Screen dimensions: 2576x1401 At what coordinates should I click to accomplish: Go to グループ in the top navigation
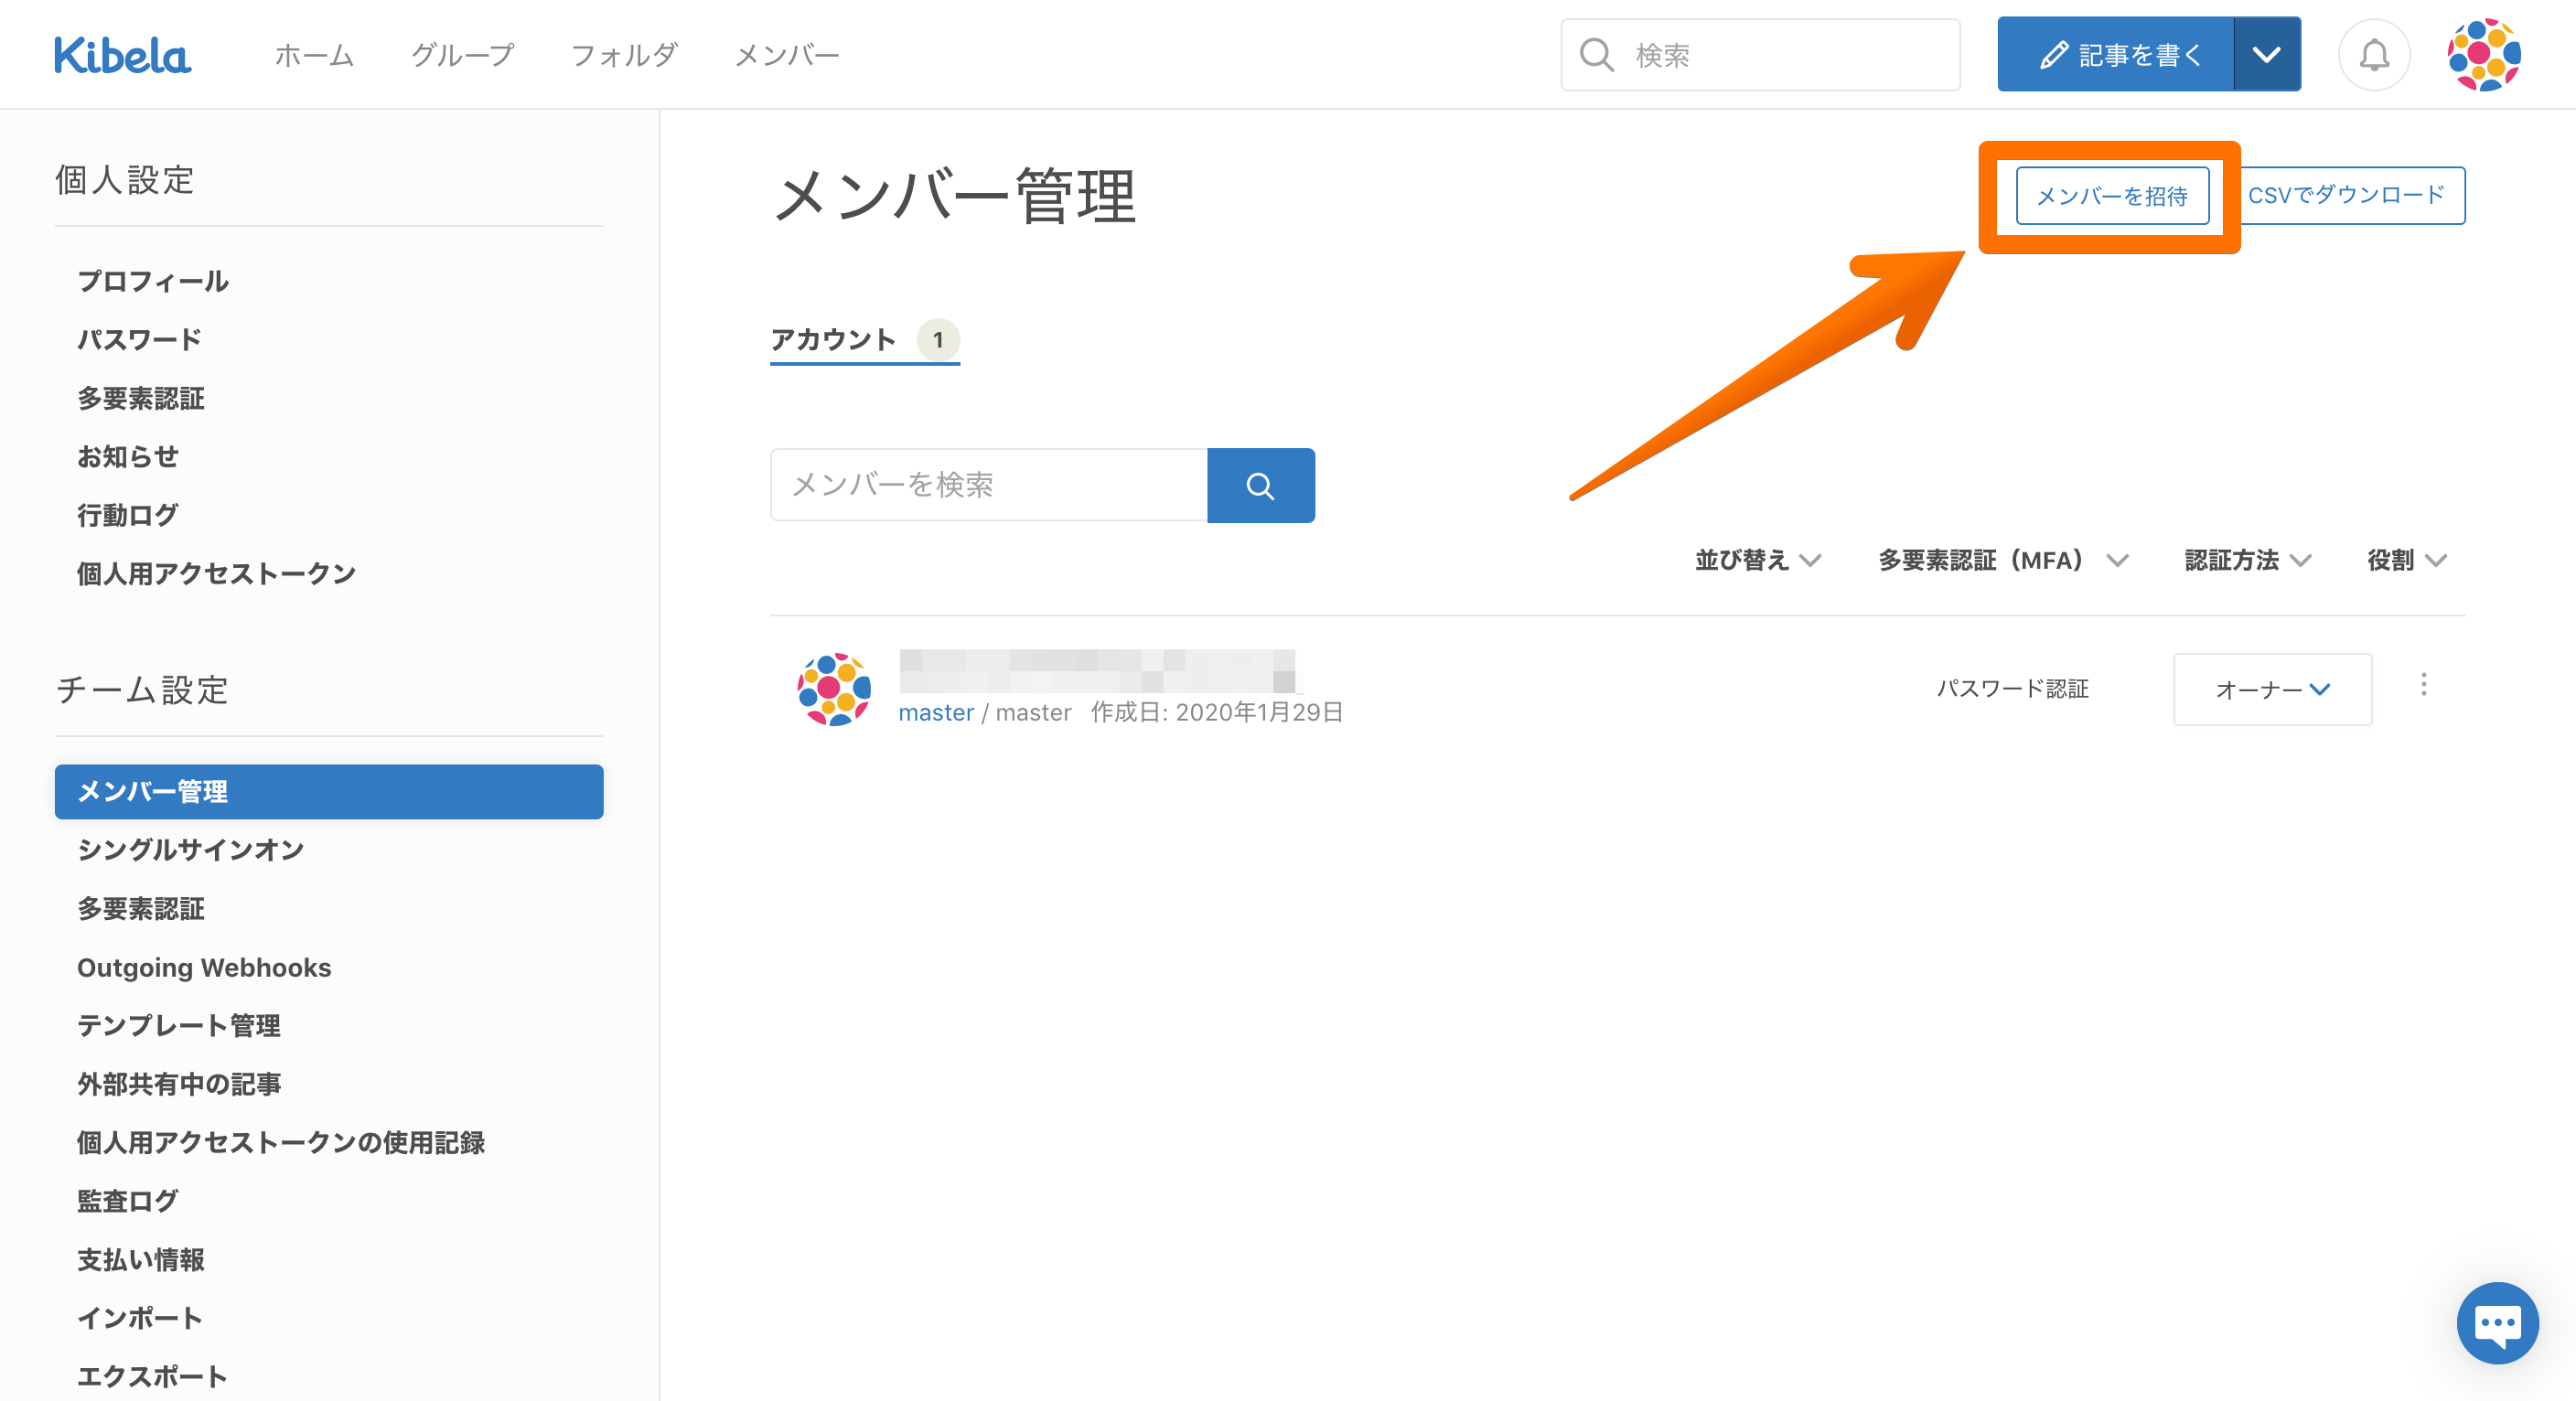pos(462,55)
